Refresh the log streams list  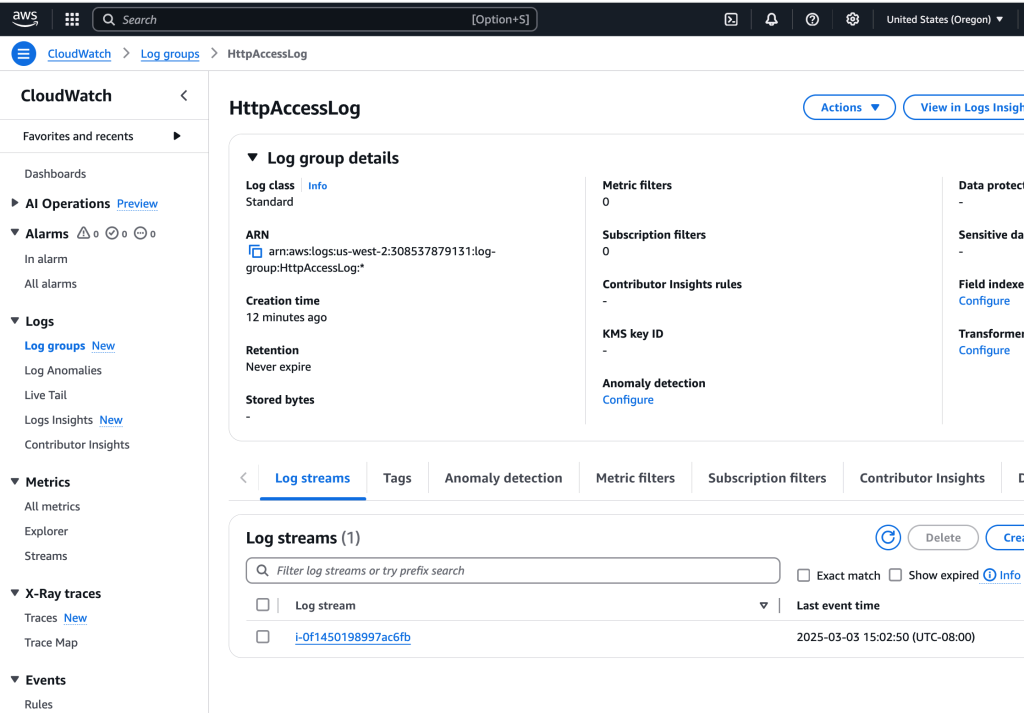pyautogui.click(x=888, y=538)
